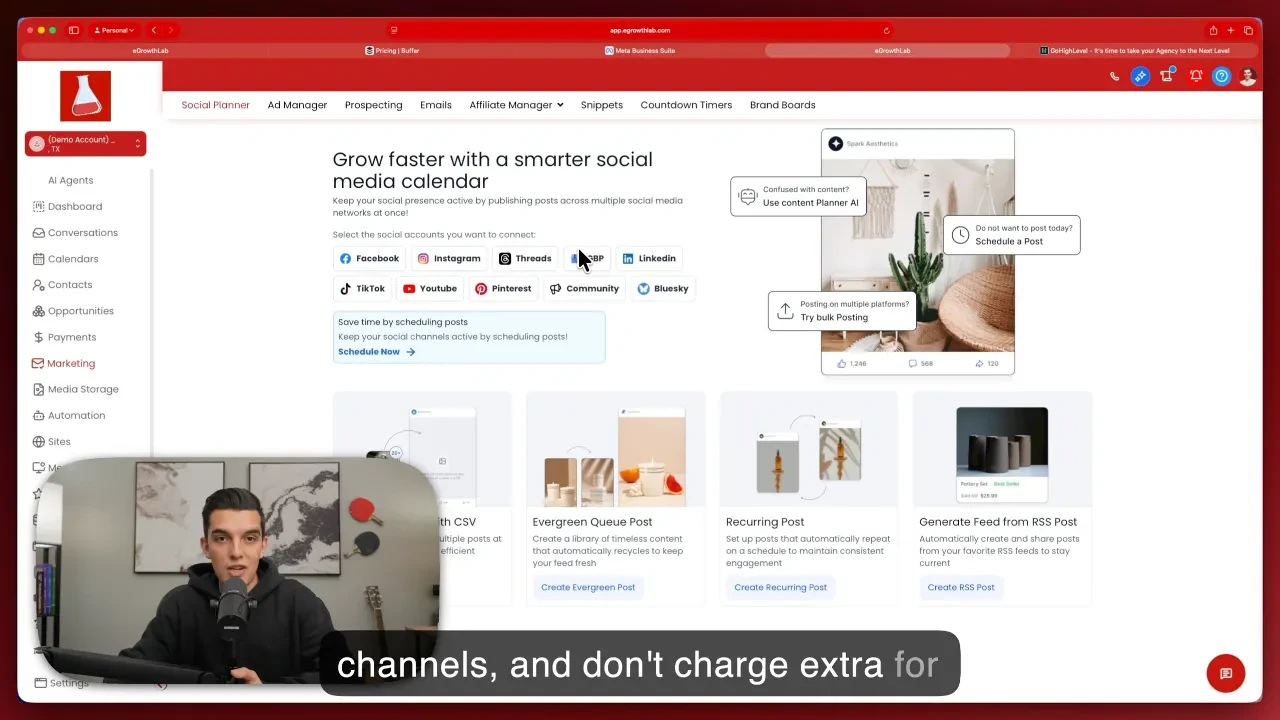Click Create RSS Post button

click(x=961, y=587)
